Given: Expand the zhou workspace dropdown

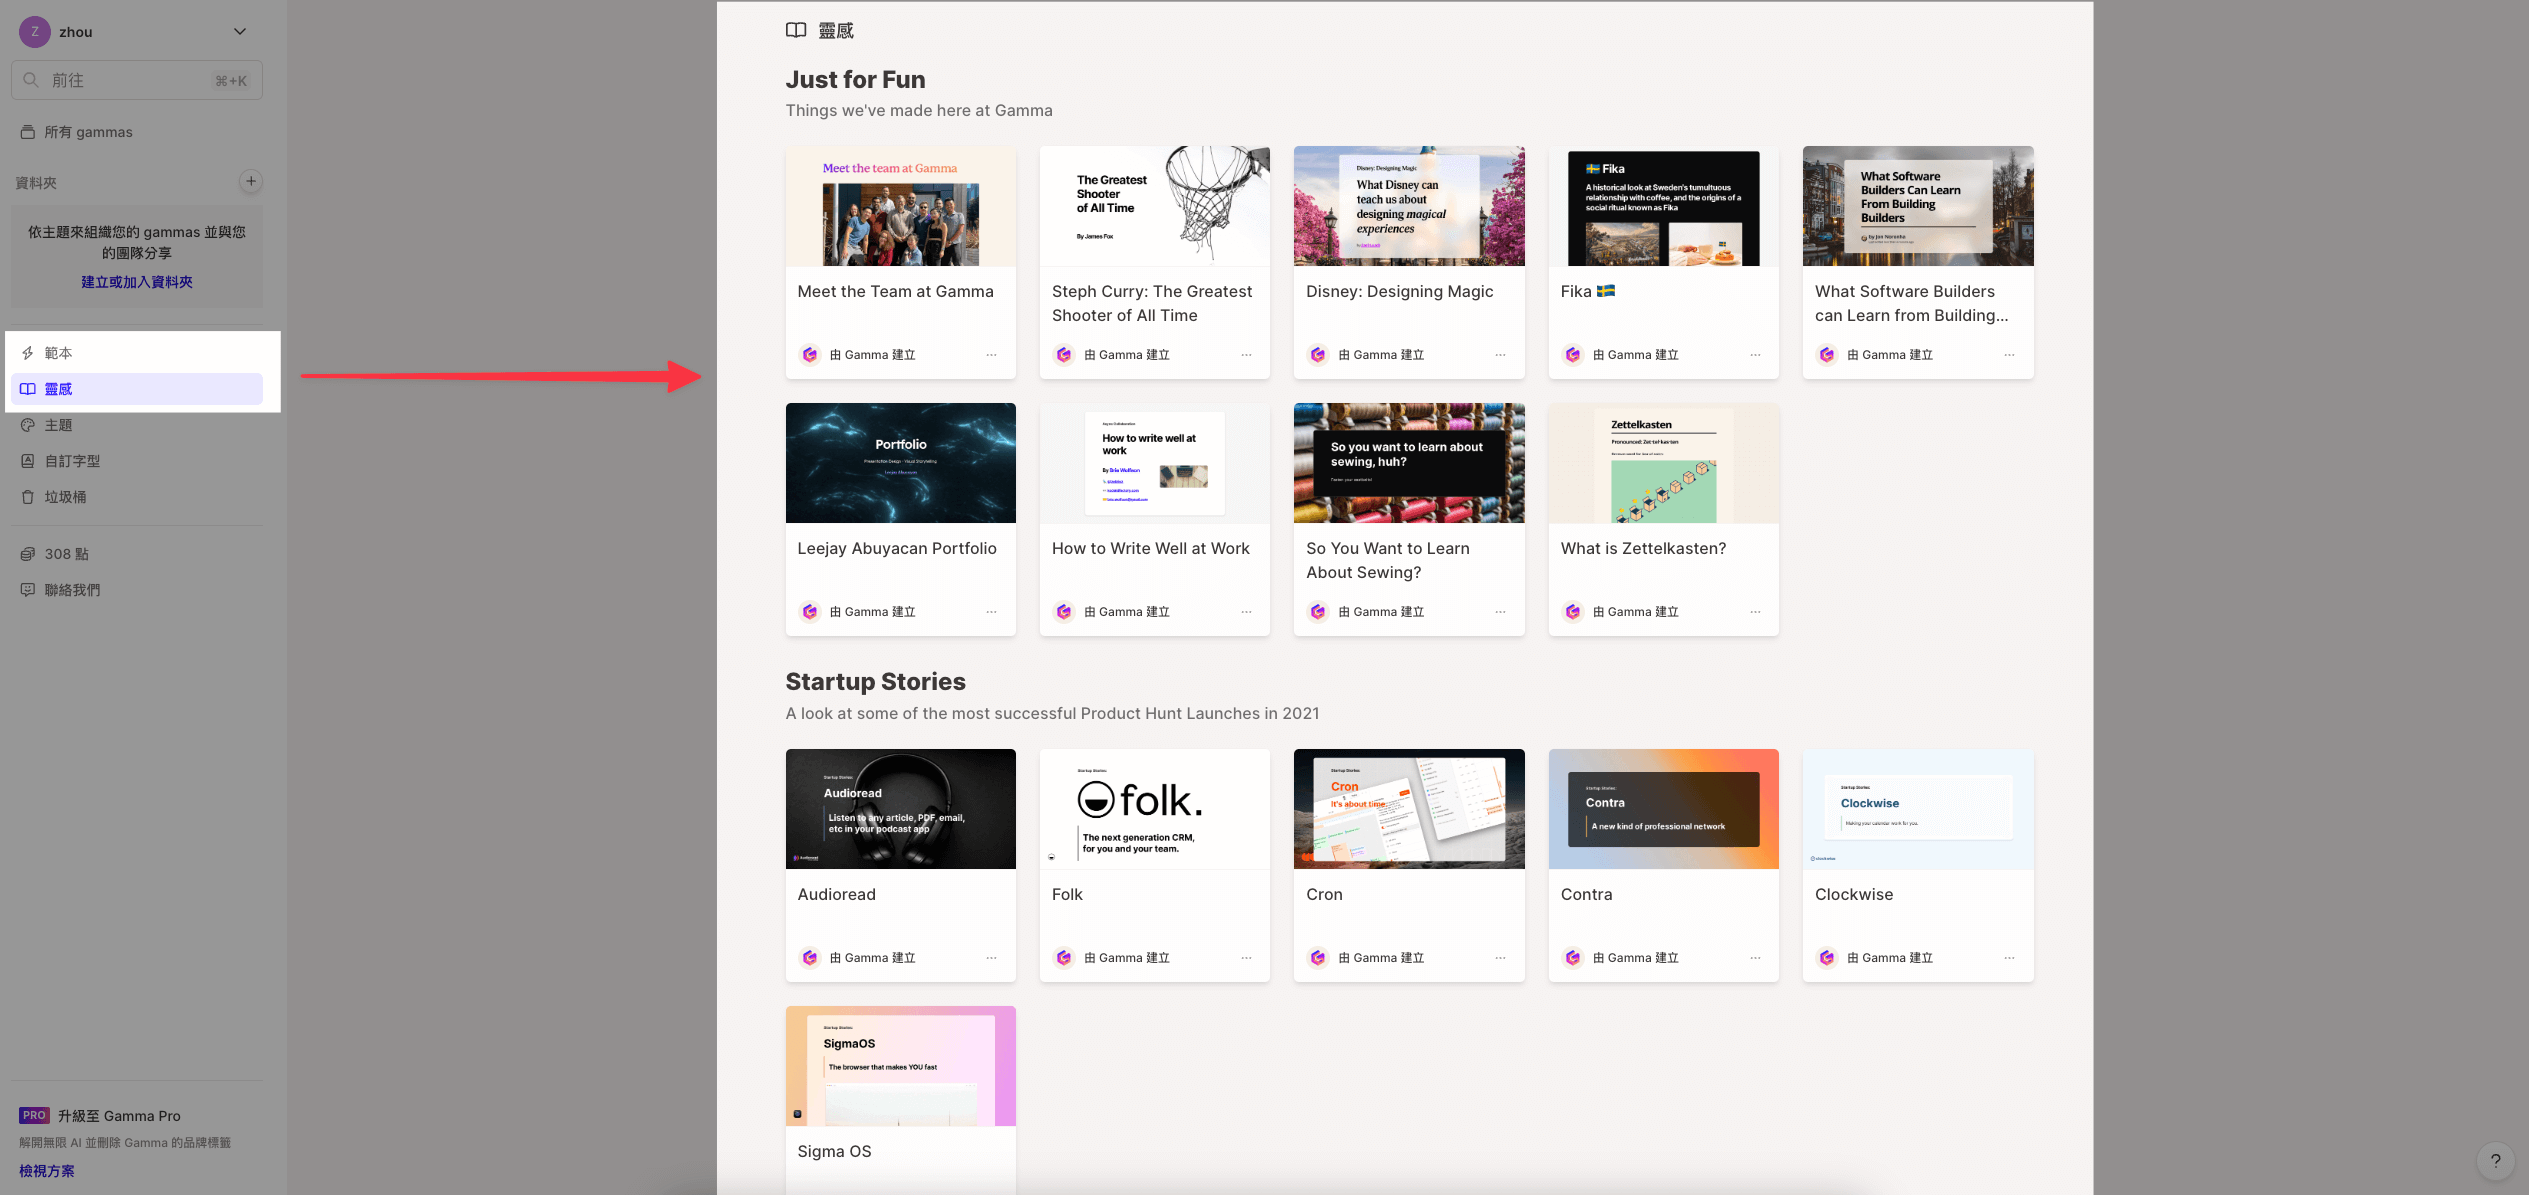Looking at the screenshot, I should point(240,32).
